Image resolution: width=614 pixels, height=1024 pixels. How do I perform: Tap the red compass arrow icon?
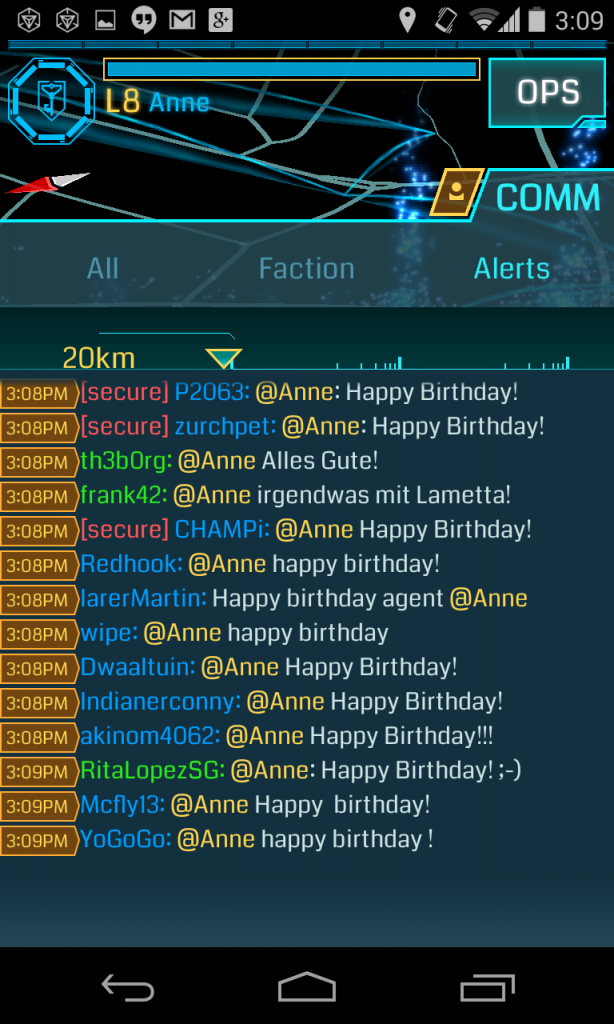coord(47,183)
